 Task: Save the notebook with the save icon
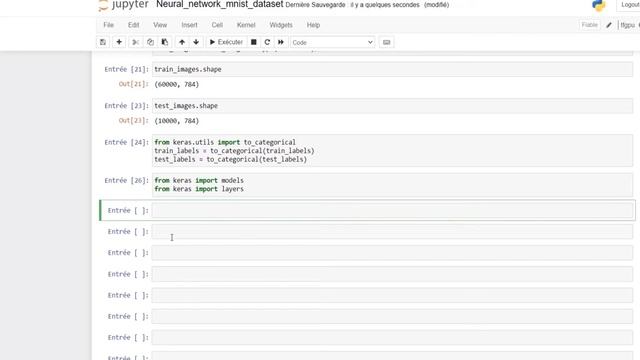coord(103,42)
